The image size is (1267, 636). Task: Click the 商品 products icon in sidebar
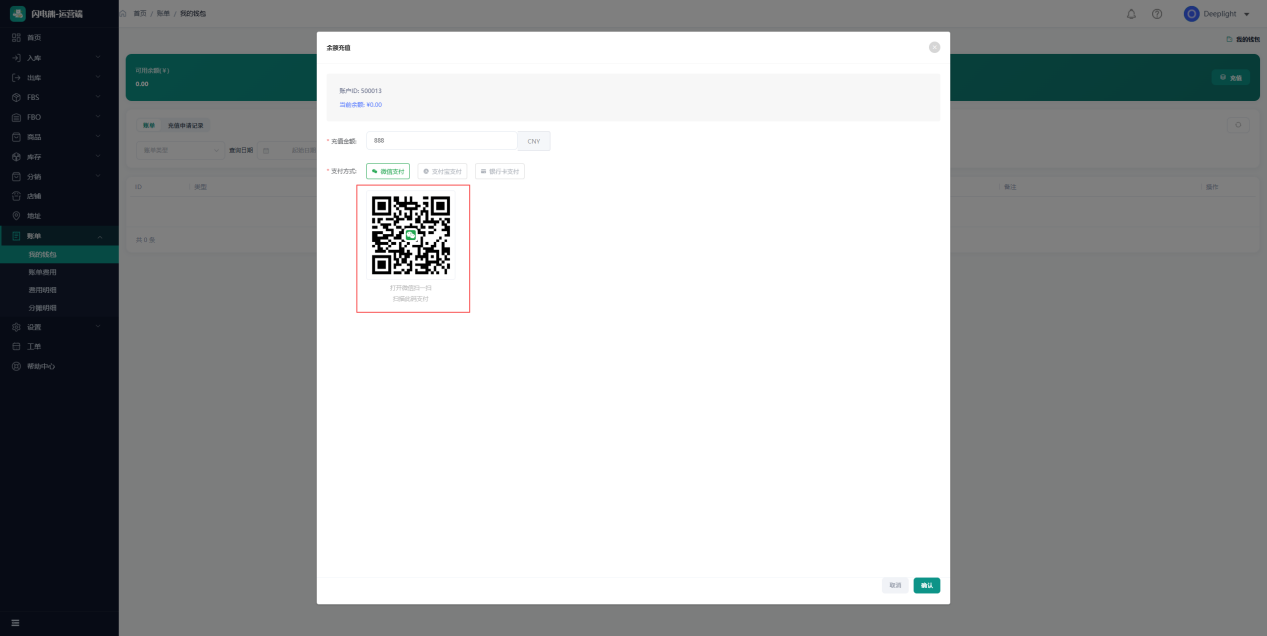[16, 137]
